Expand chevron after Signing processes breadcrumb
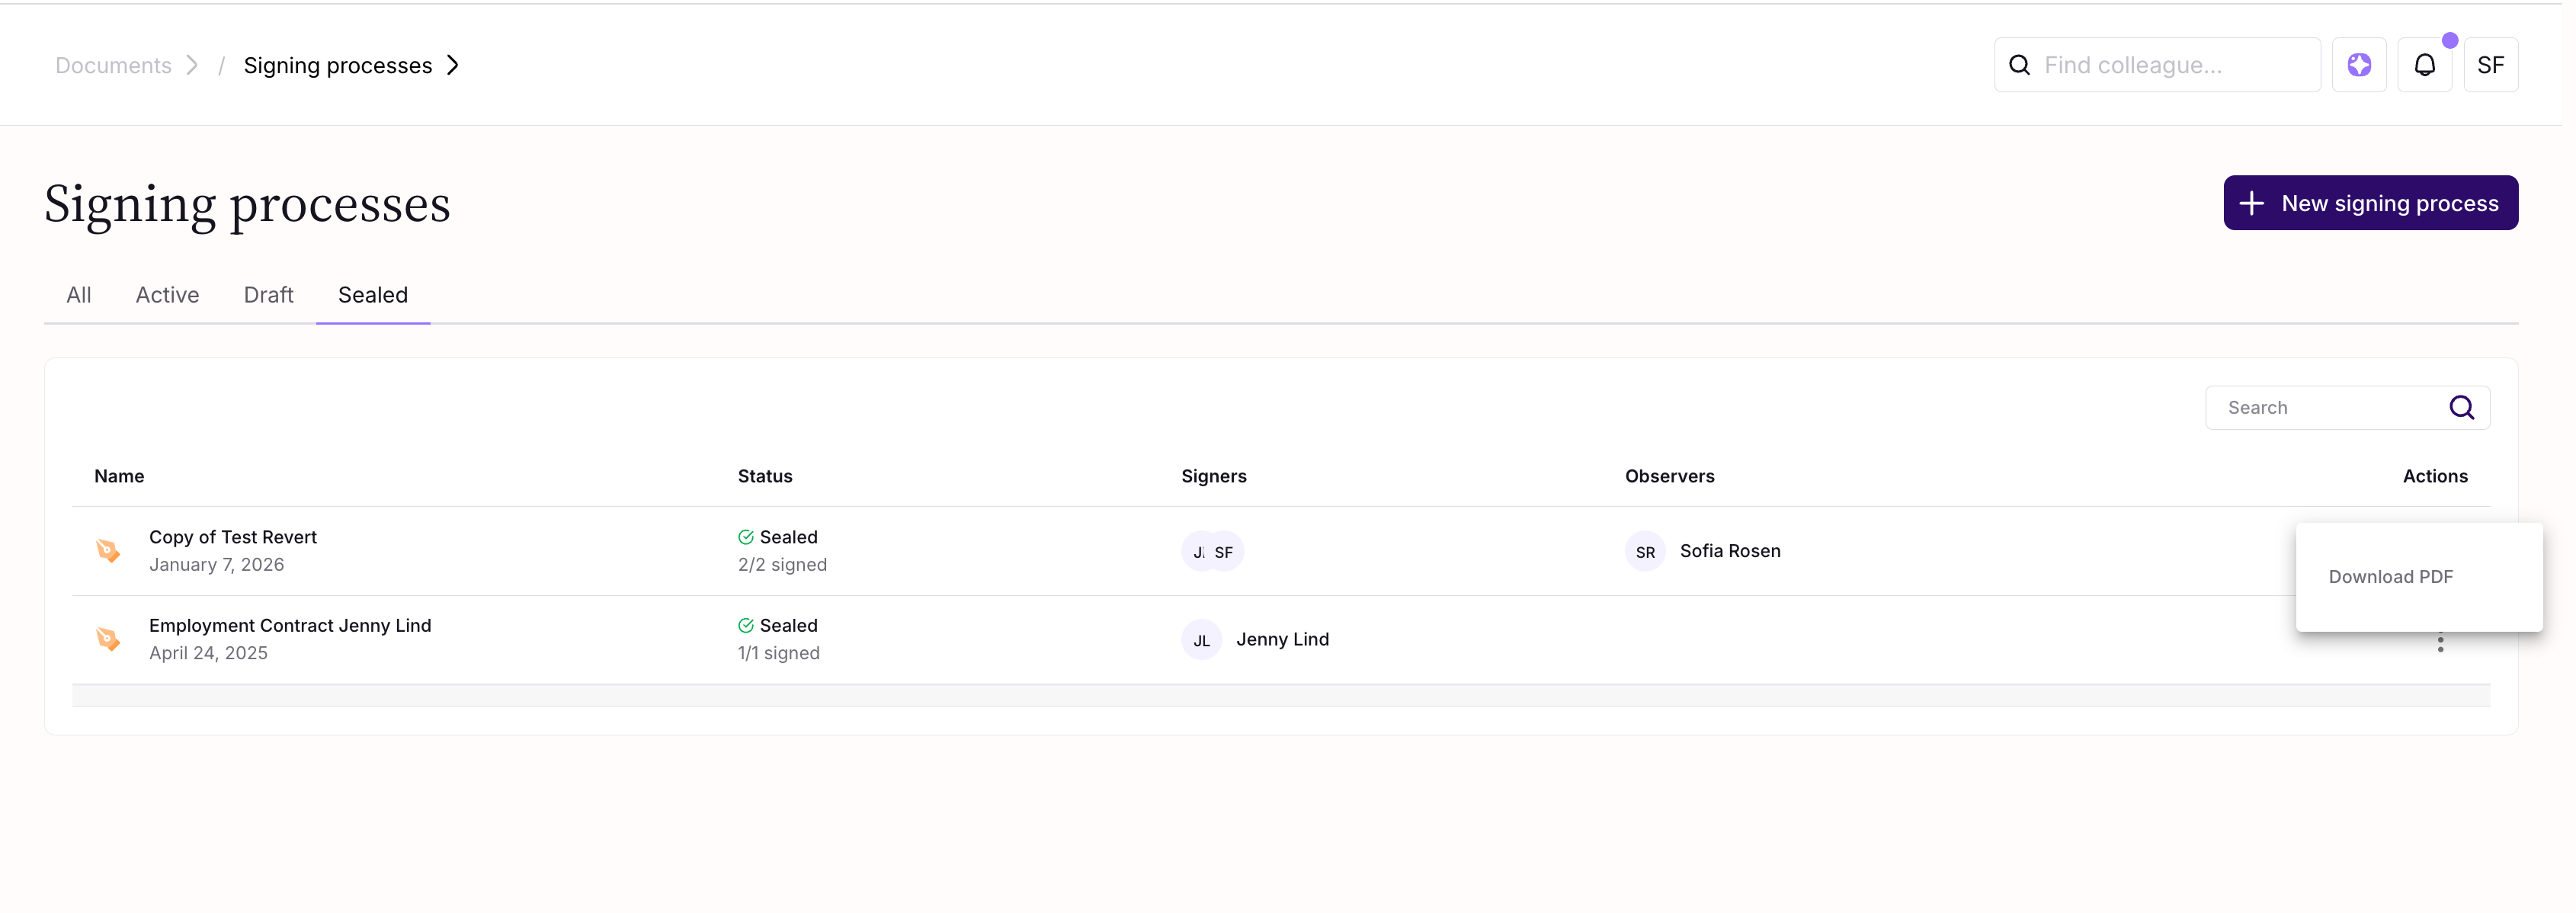This screenshot has height=913, width=2576. (x=453, y=65)
